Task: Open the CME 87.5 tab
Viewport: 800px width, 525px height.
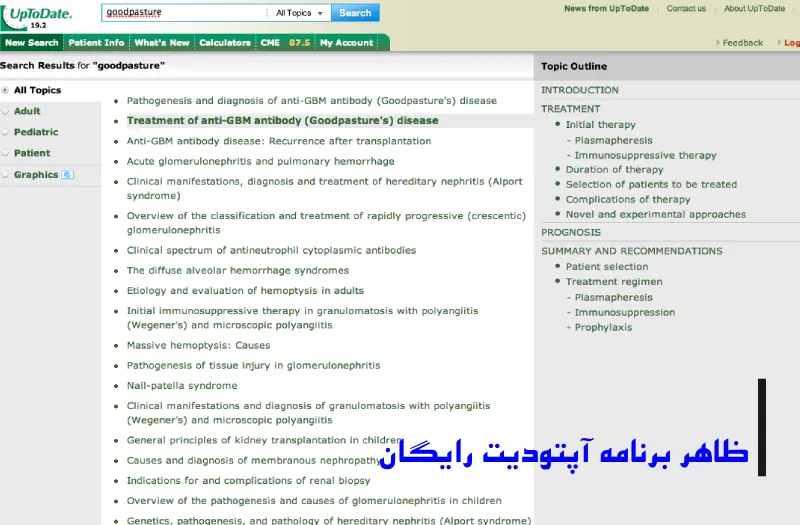Action: [x=285, y=42]
